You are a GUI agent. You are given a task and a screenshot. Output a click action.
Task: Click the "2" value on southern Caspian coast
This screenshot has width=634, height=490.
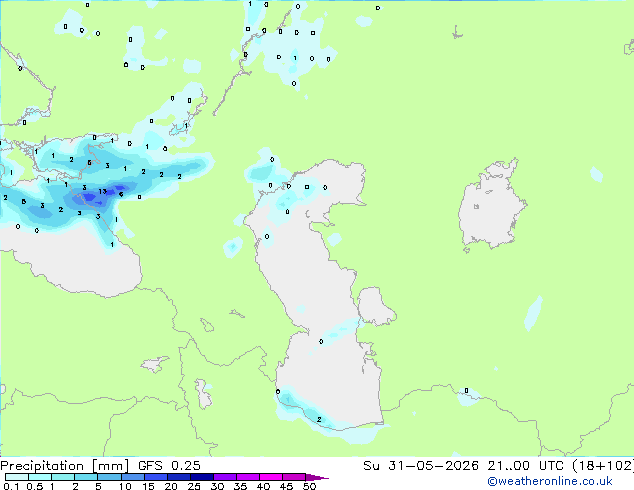pyautogui.click(x=319, y=419)
